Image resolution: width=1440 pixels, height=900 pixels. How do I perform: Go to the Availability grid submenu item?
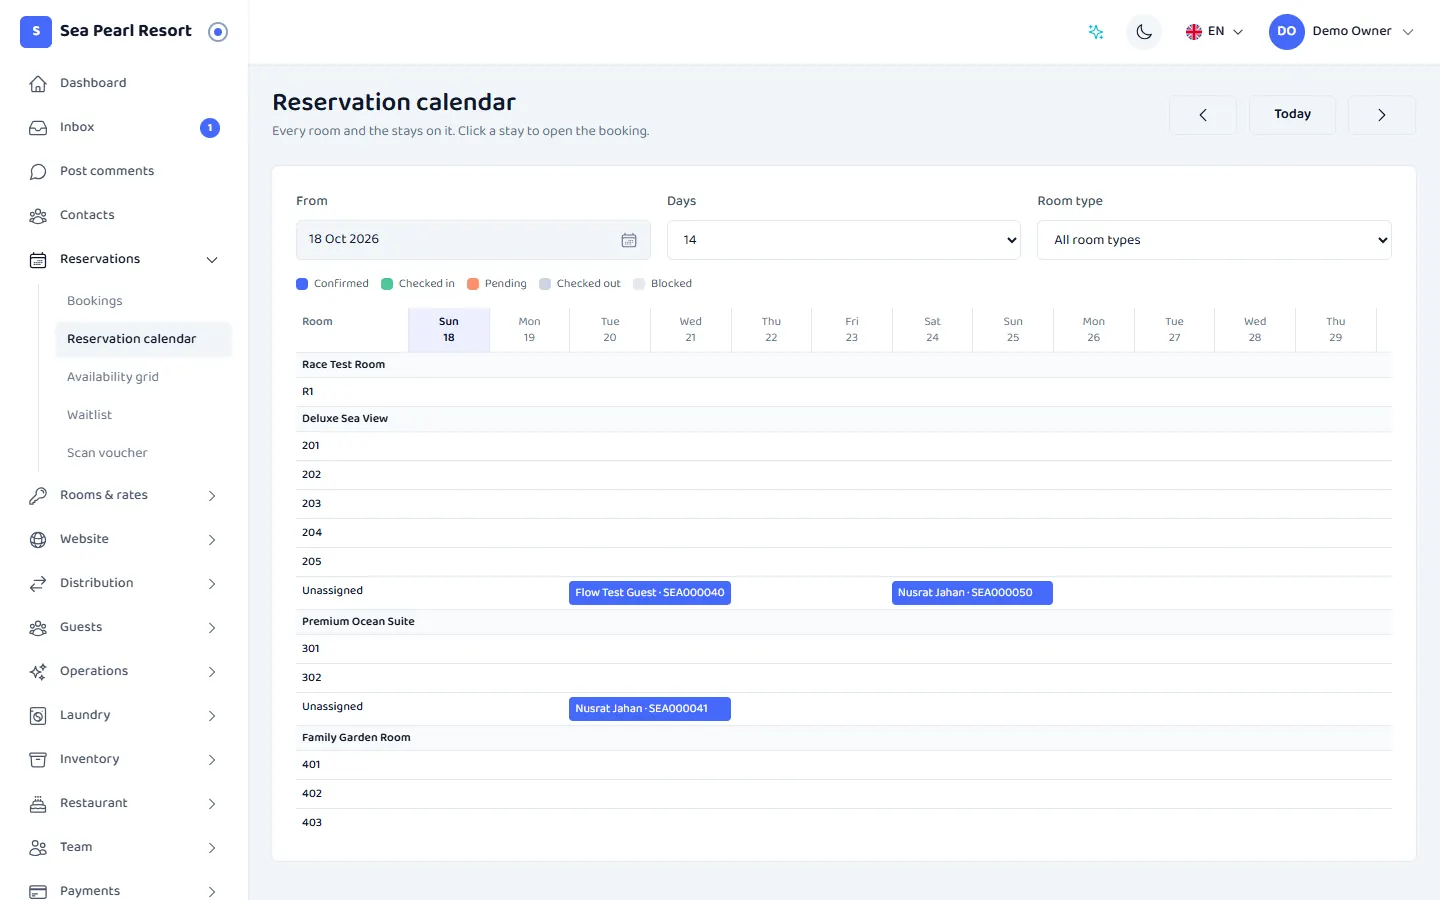click(x=113, y=377)
